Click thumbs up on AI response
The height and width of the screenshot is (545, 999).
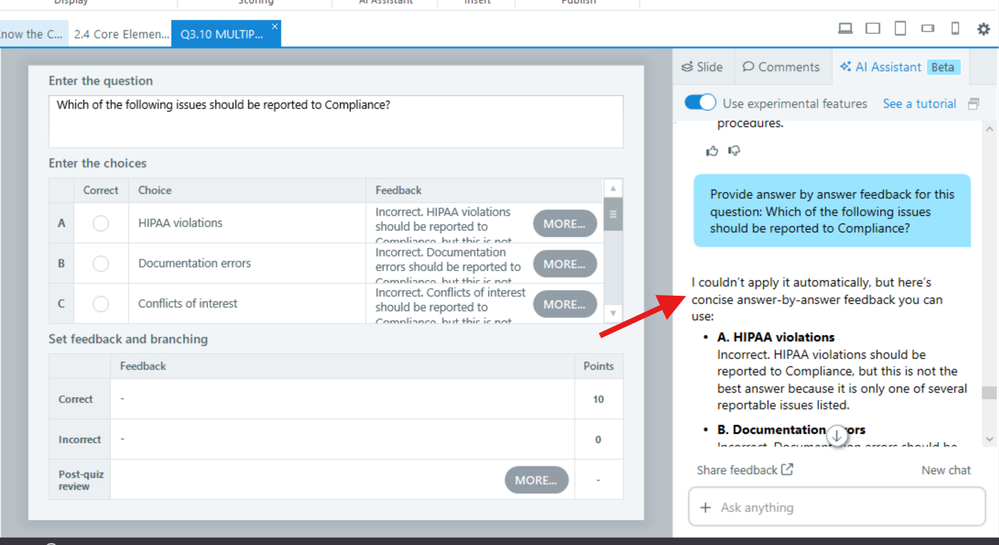712,151
